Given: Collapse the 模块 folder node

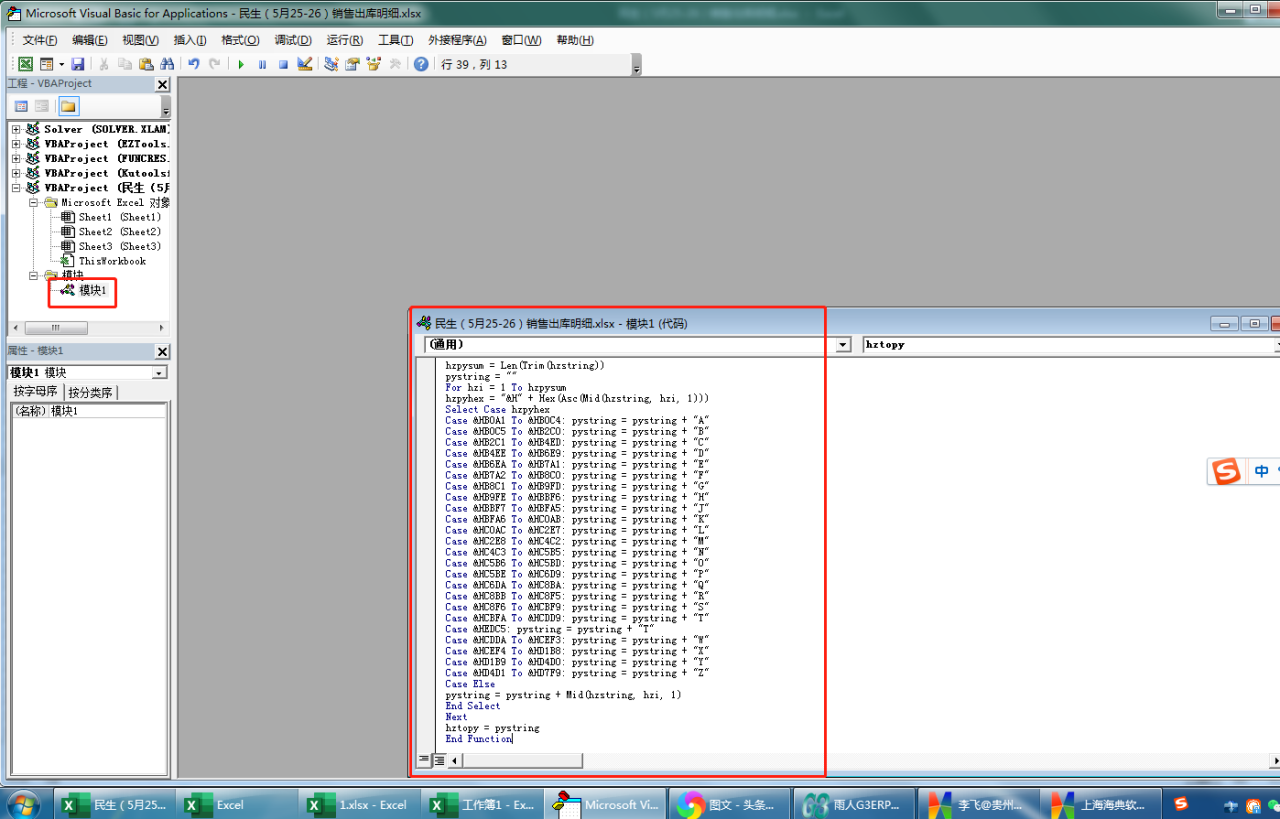Looking at the screenshot, I should point(33,275).
